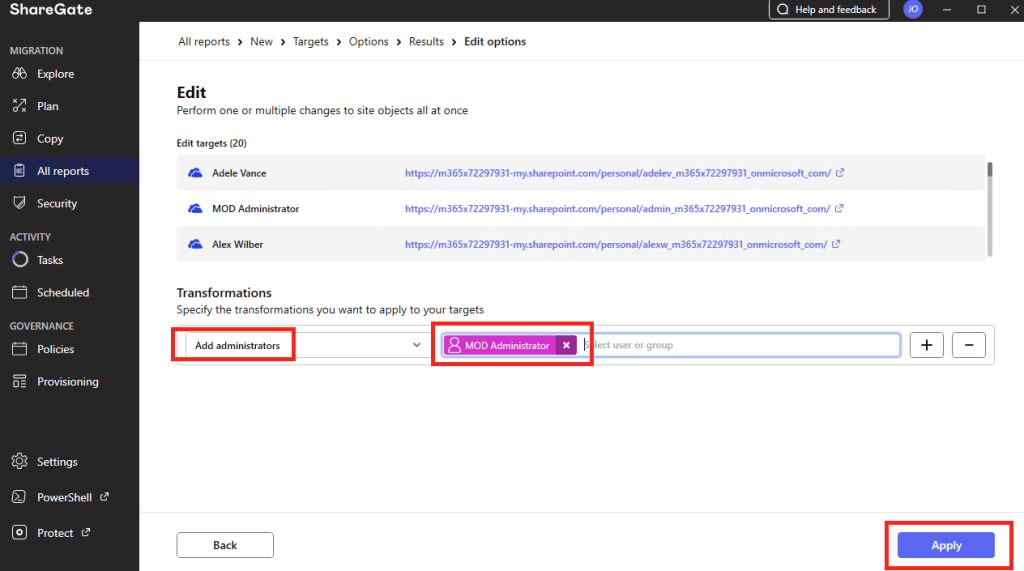Click the OneDrive cloud icon for Adele Vance
Viewport: 1024px width, 571px height.
[x=195, y=173]
